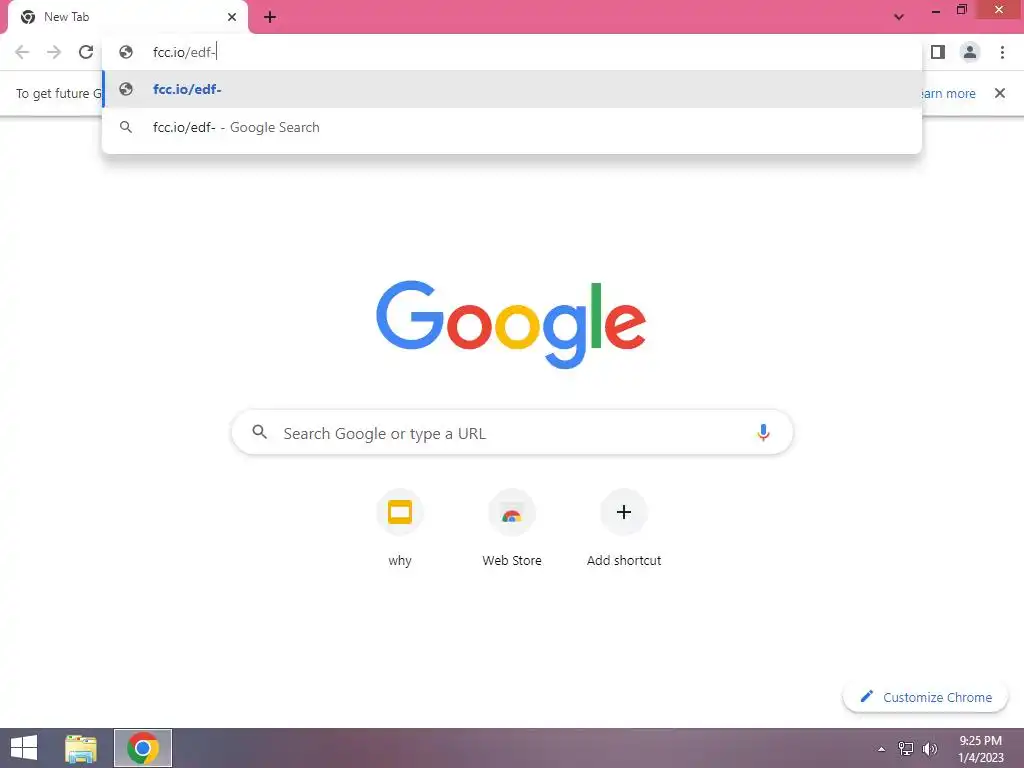Reload the page with the refresh icon

(x=86, y=52)
